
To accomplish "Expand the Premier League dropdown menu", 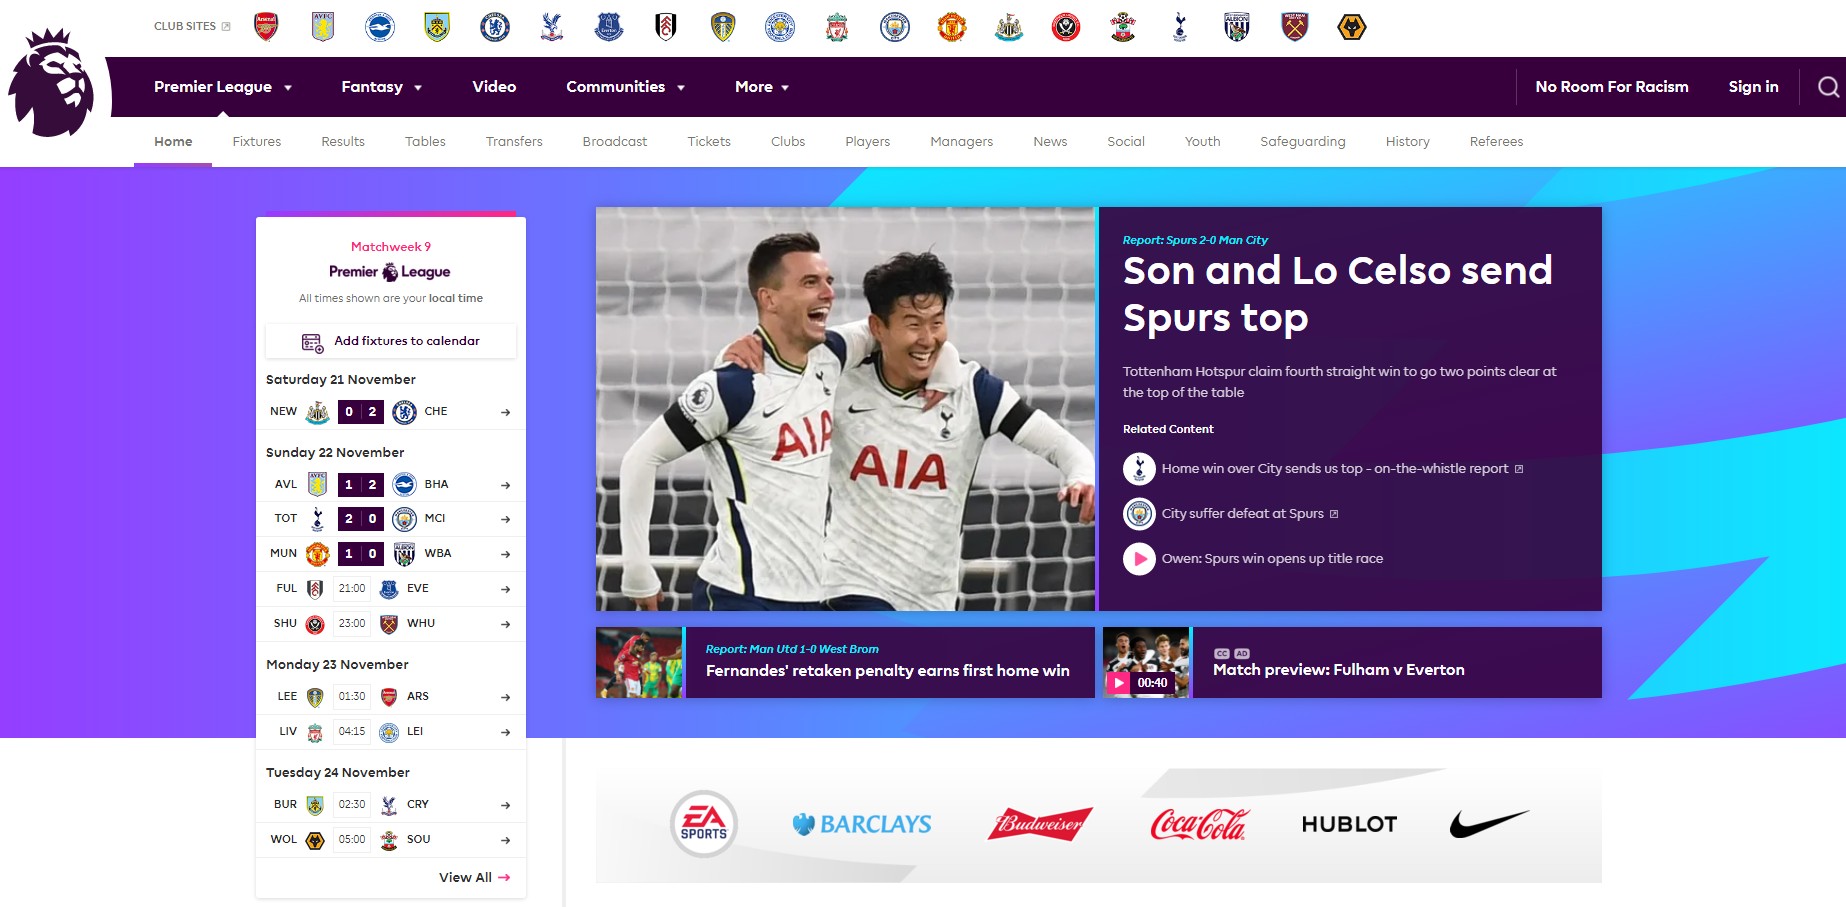I will pyautogui.click(x=223, y=87).
